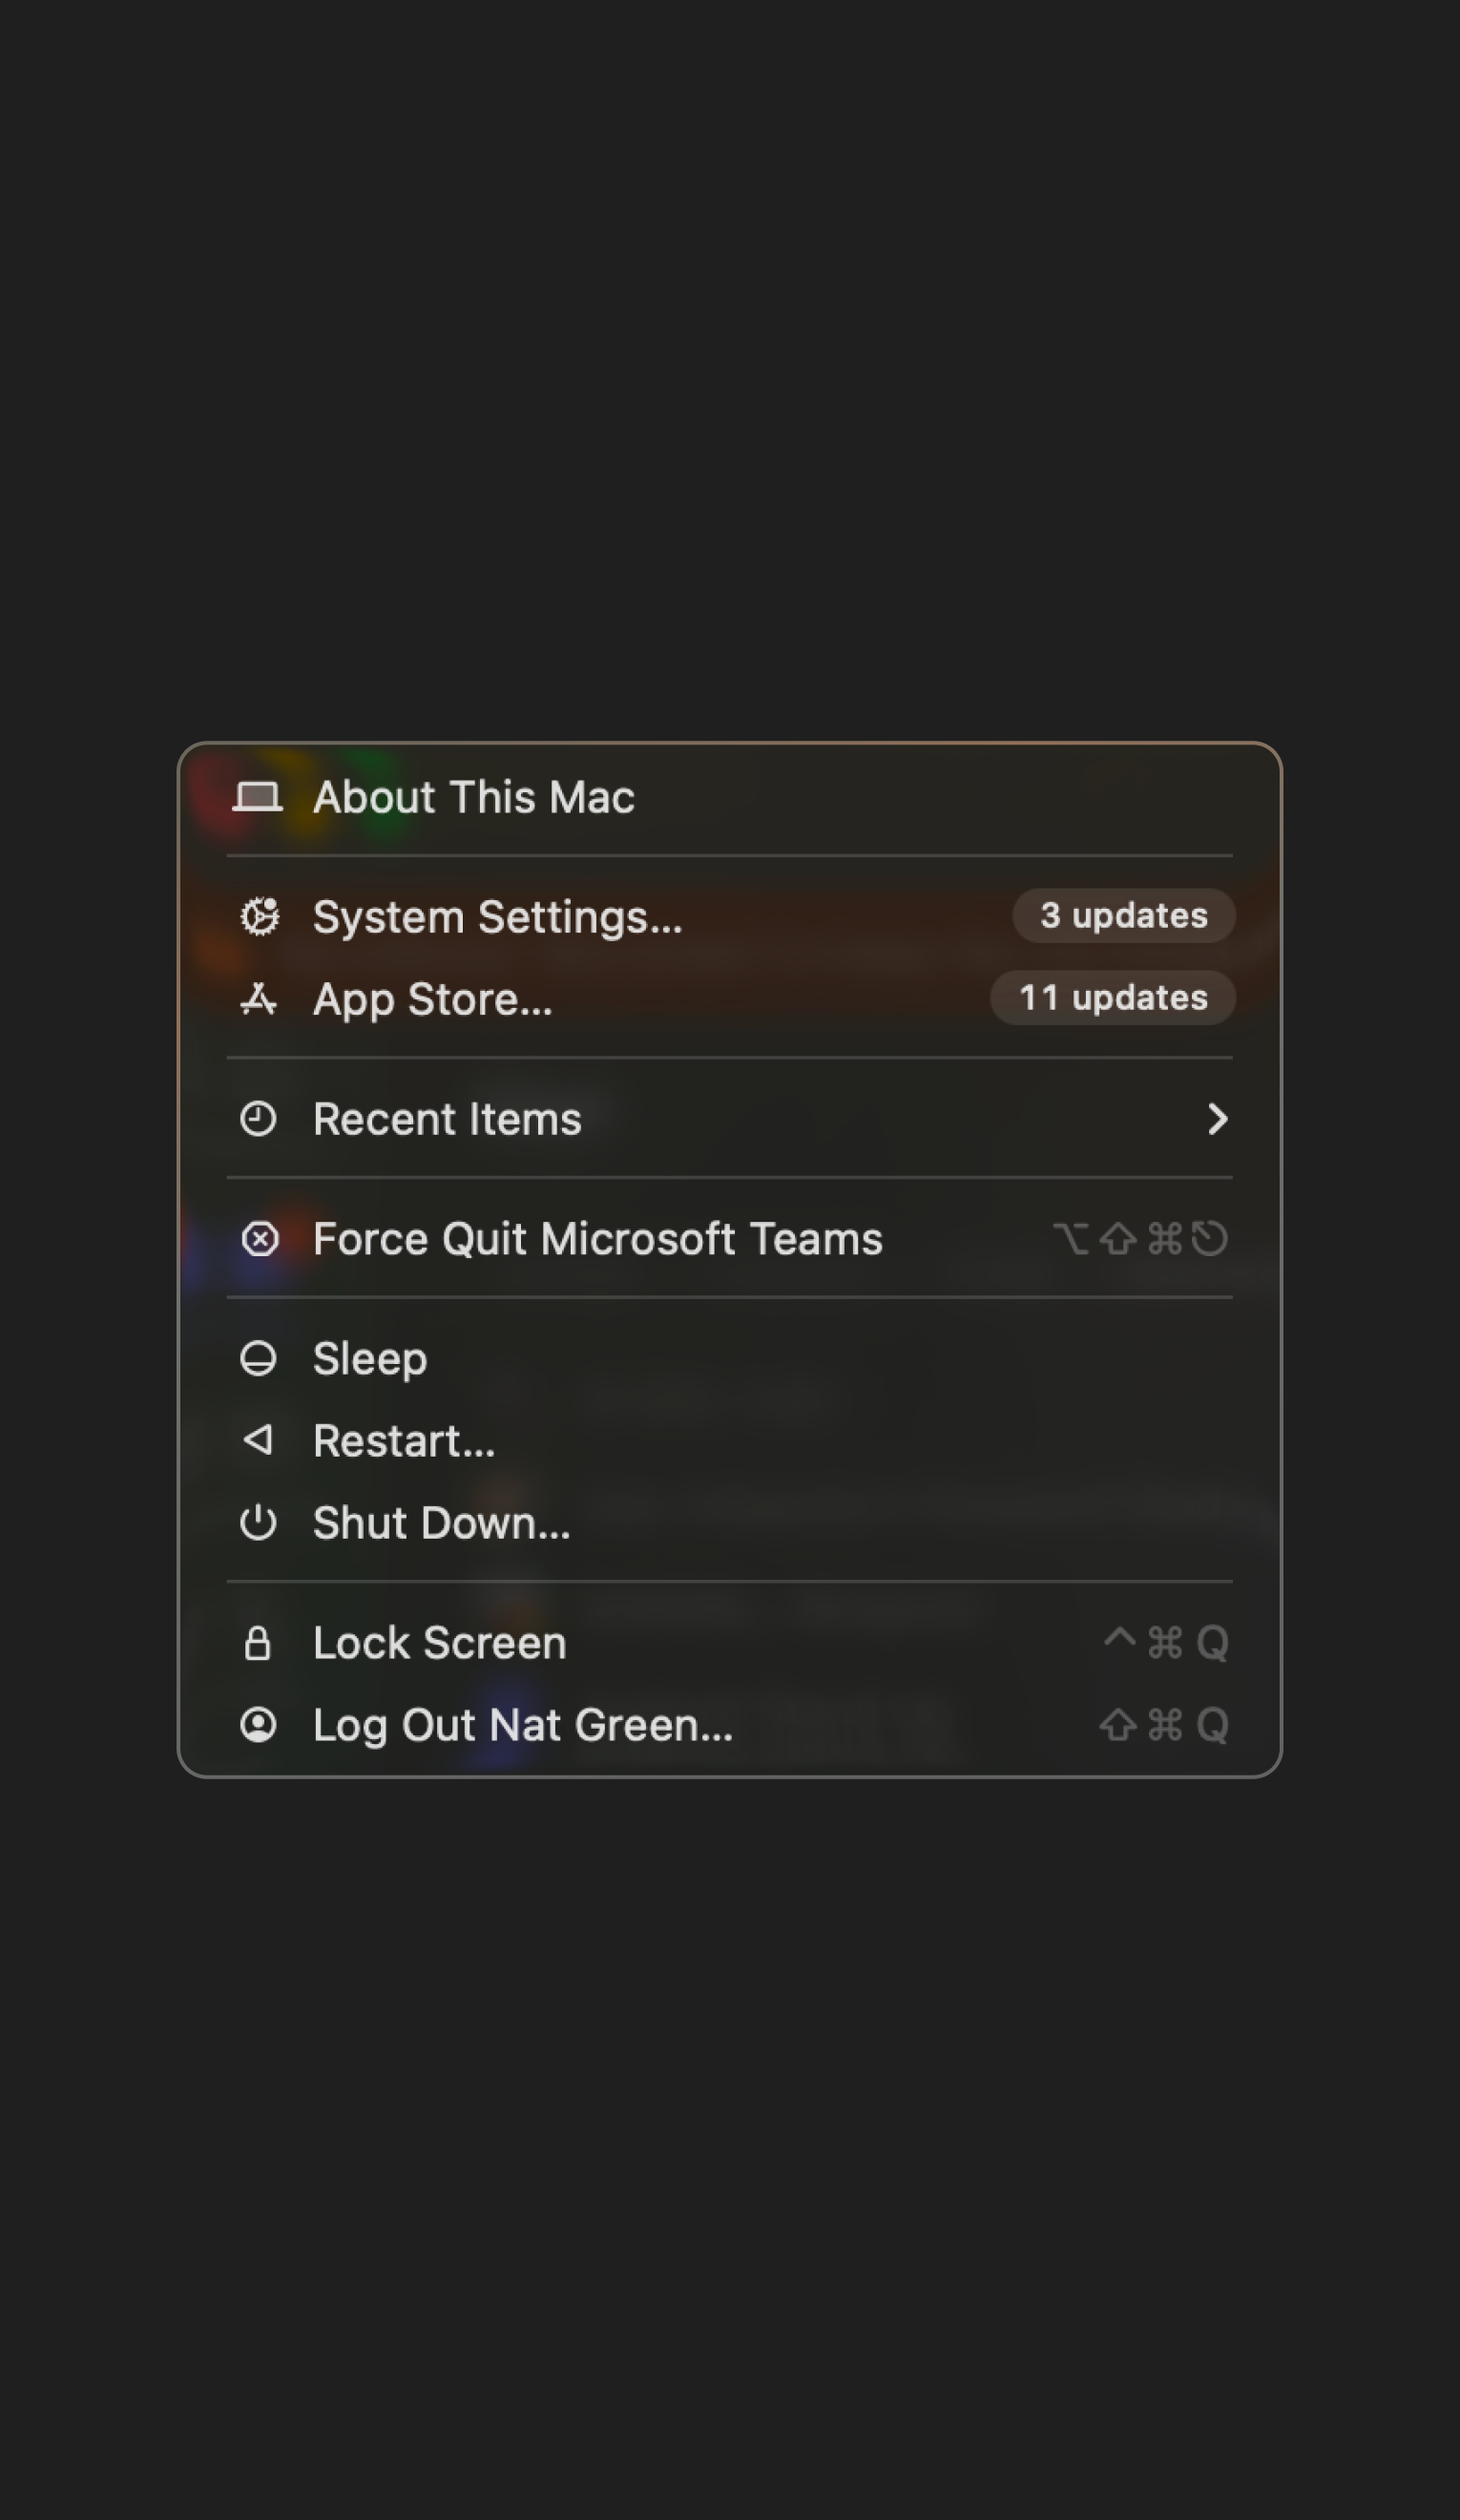The height and width of the screenshot is (2520, 1460).
Task: Choose Restart… from the menu
Action: 404,1440
